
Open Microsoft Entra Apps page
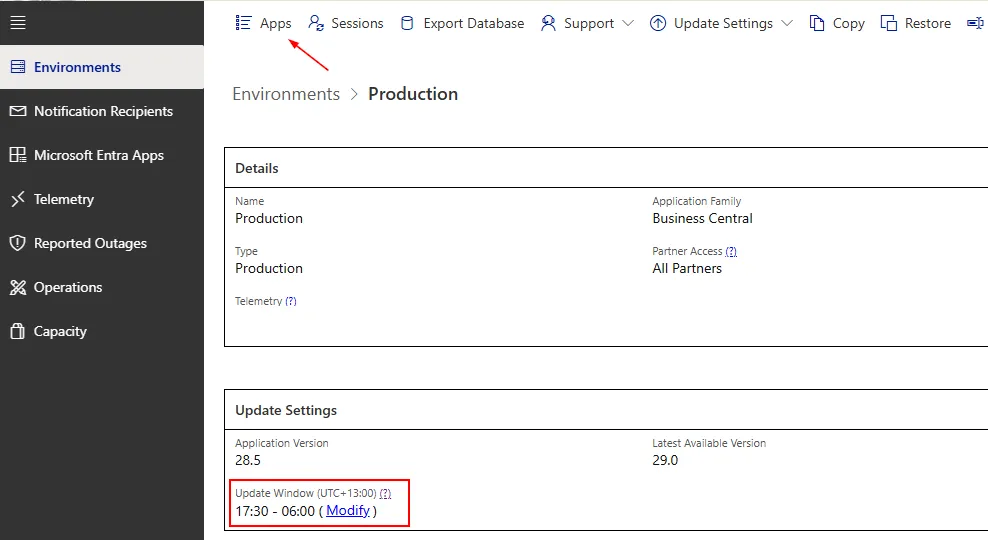coord(102,155)
